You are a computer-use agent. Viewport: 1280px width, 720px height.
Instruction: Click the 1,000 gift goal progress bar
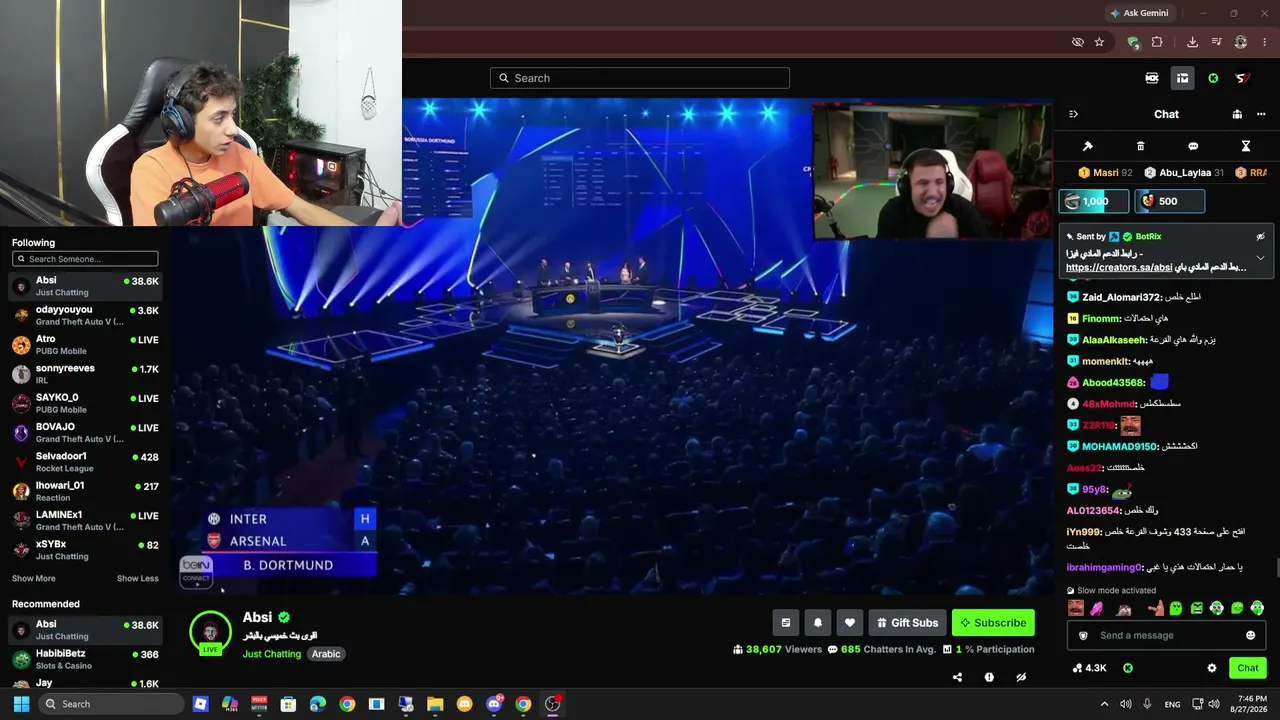tap(1094, 201)
